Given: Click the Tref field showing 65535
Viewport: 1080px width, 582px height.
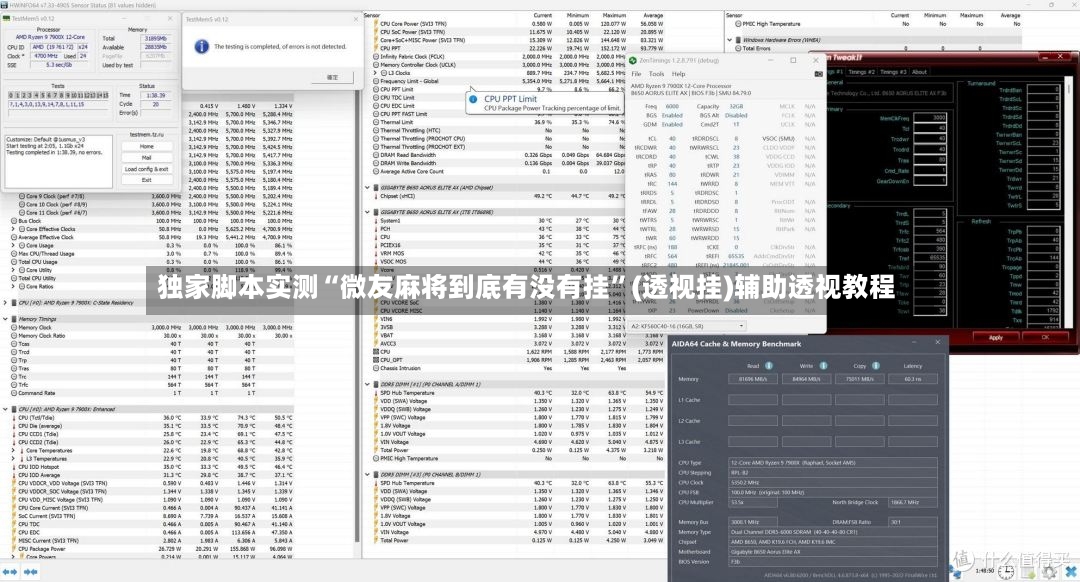Looking at the screenshot, I should click(931, 258).
